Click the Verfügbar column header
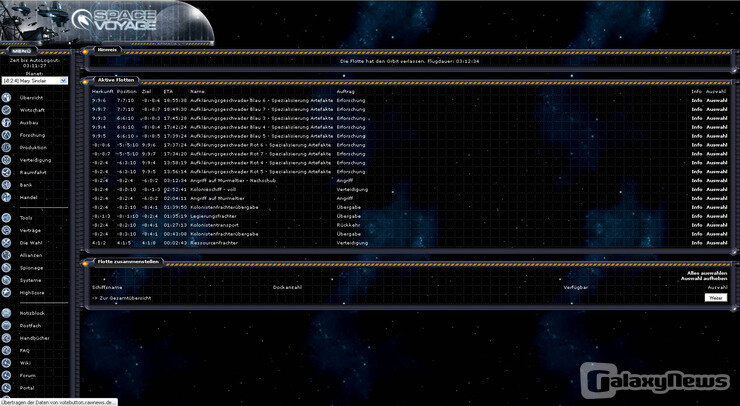740x406 pixels. [576, 287]
